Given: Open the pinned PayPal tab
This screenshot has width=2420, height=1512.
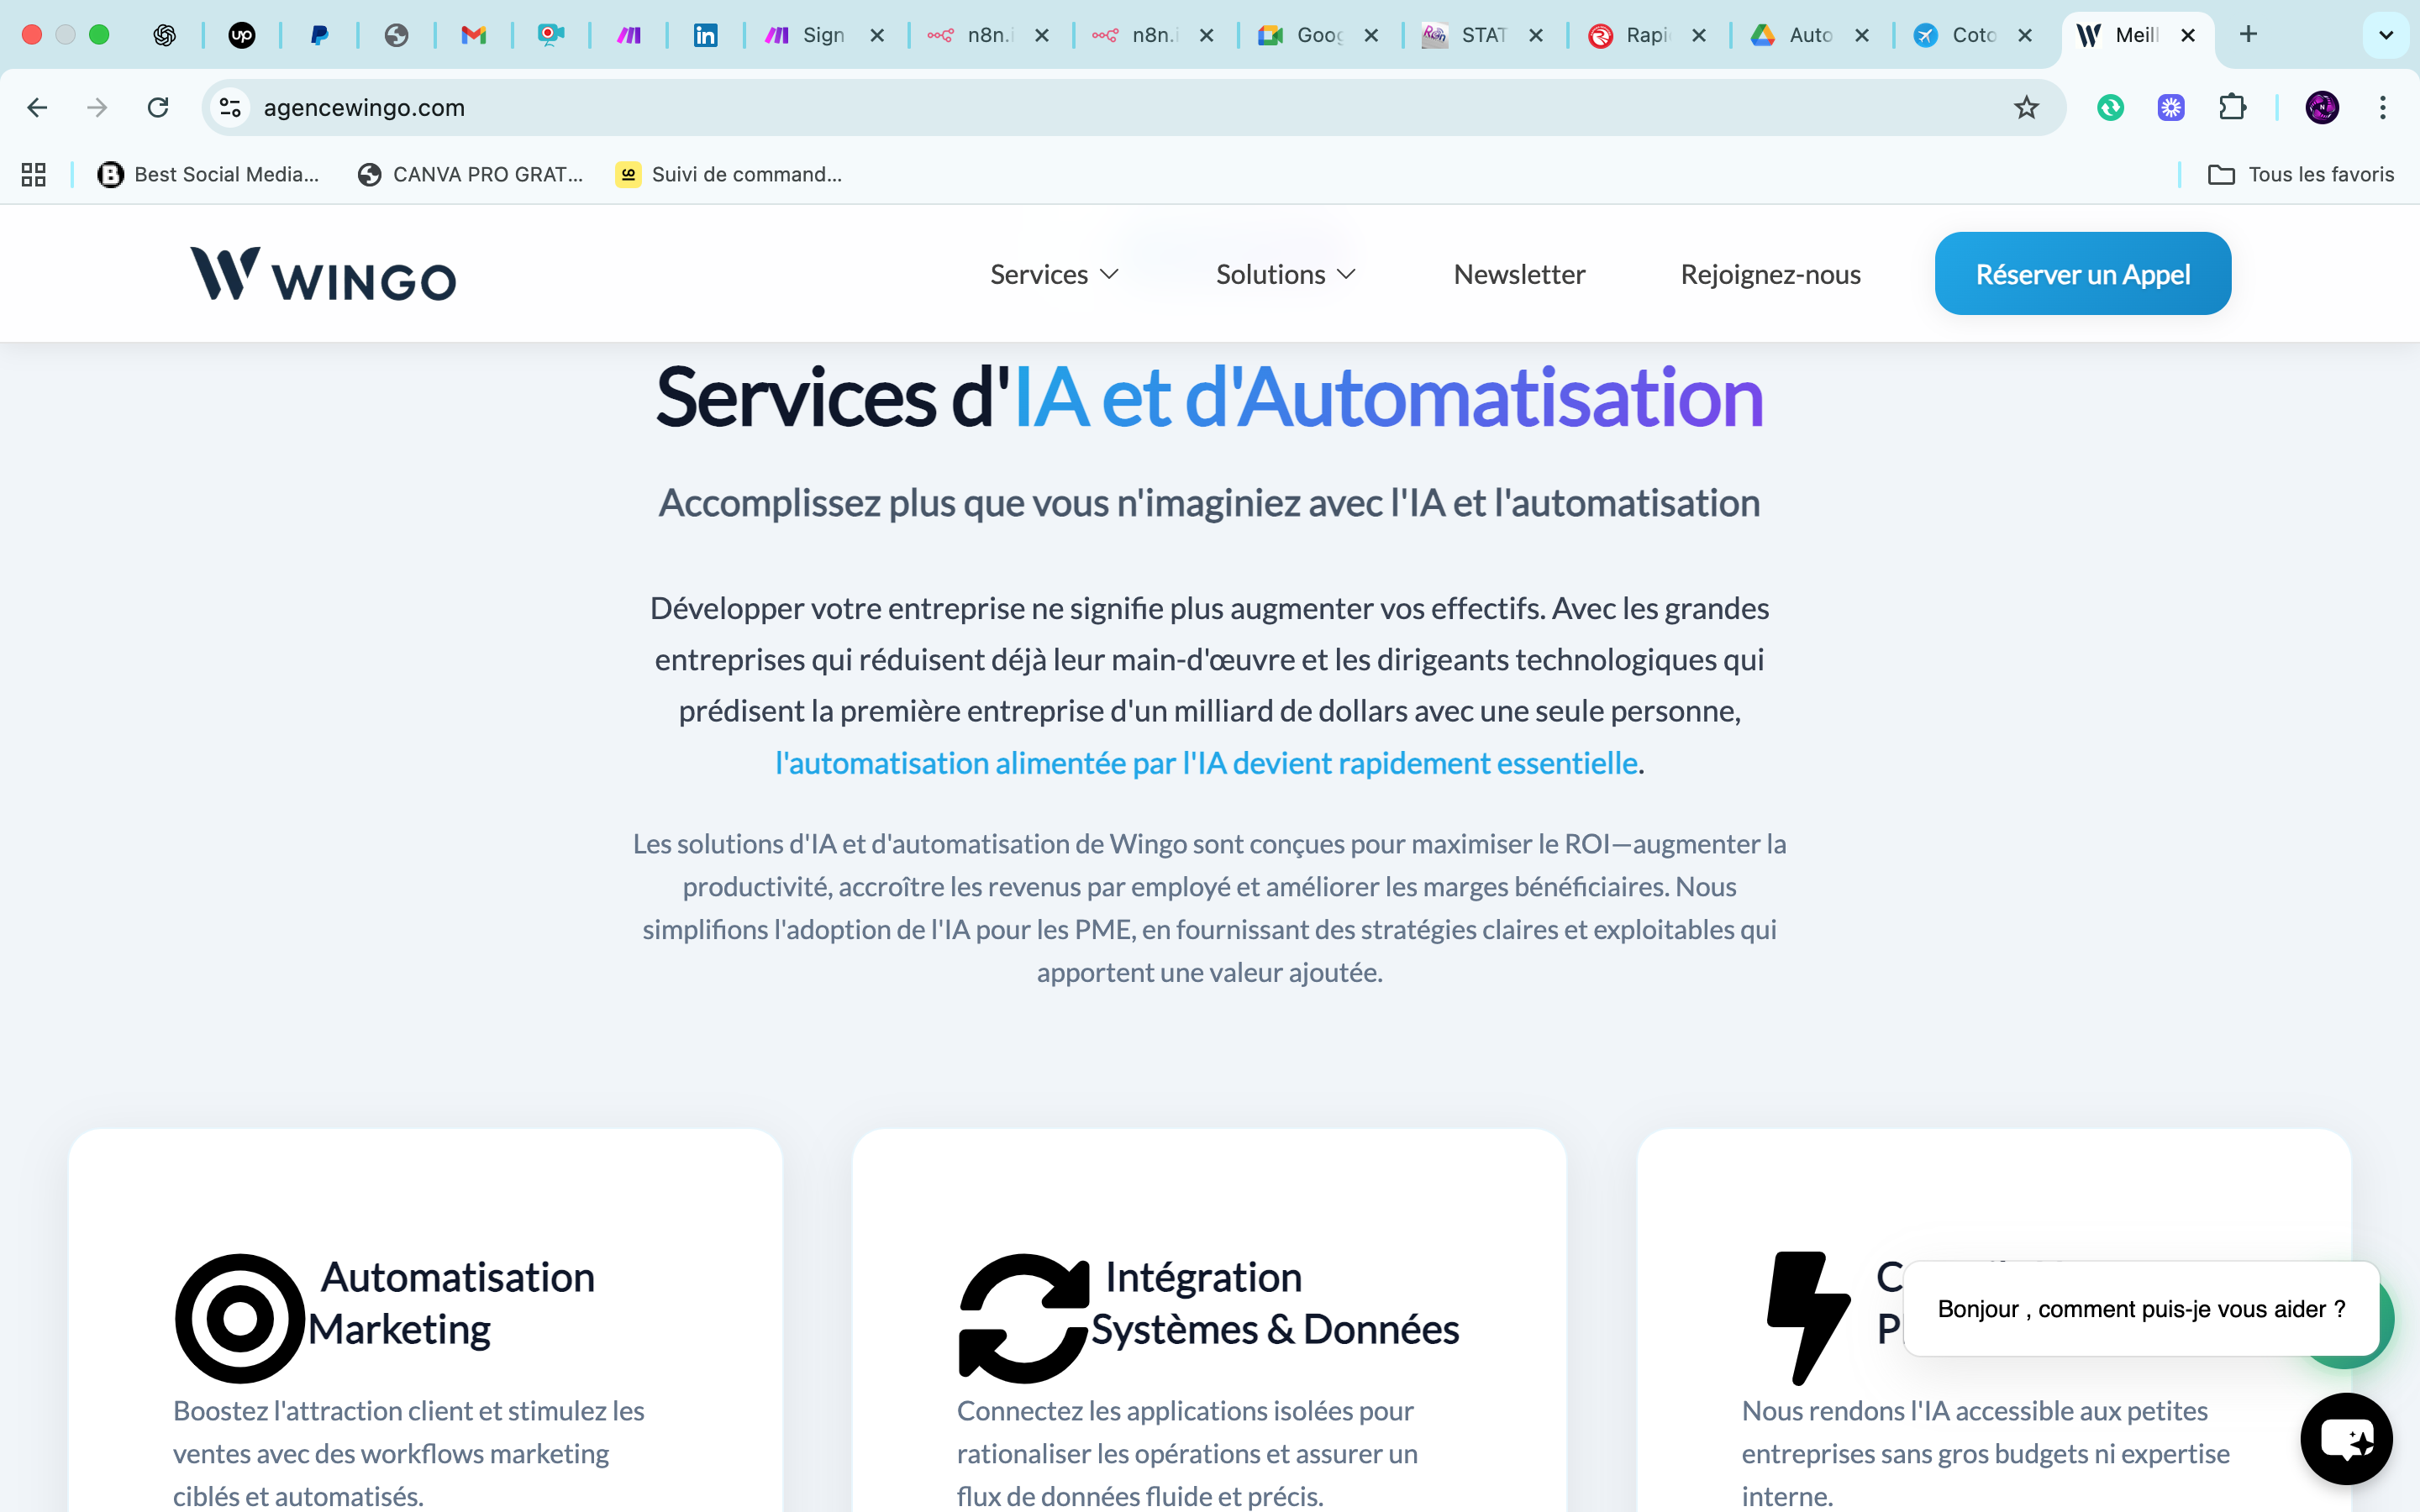Looking at the screenshot, I should pos(319,35).
